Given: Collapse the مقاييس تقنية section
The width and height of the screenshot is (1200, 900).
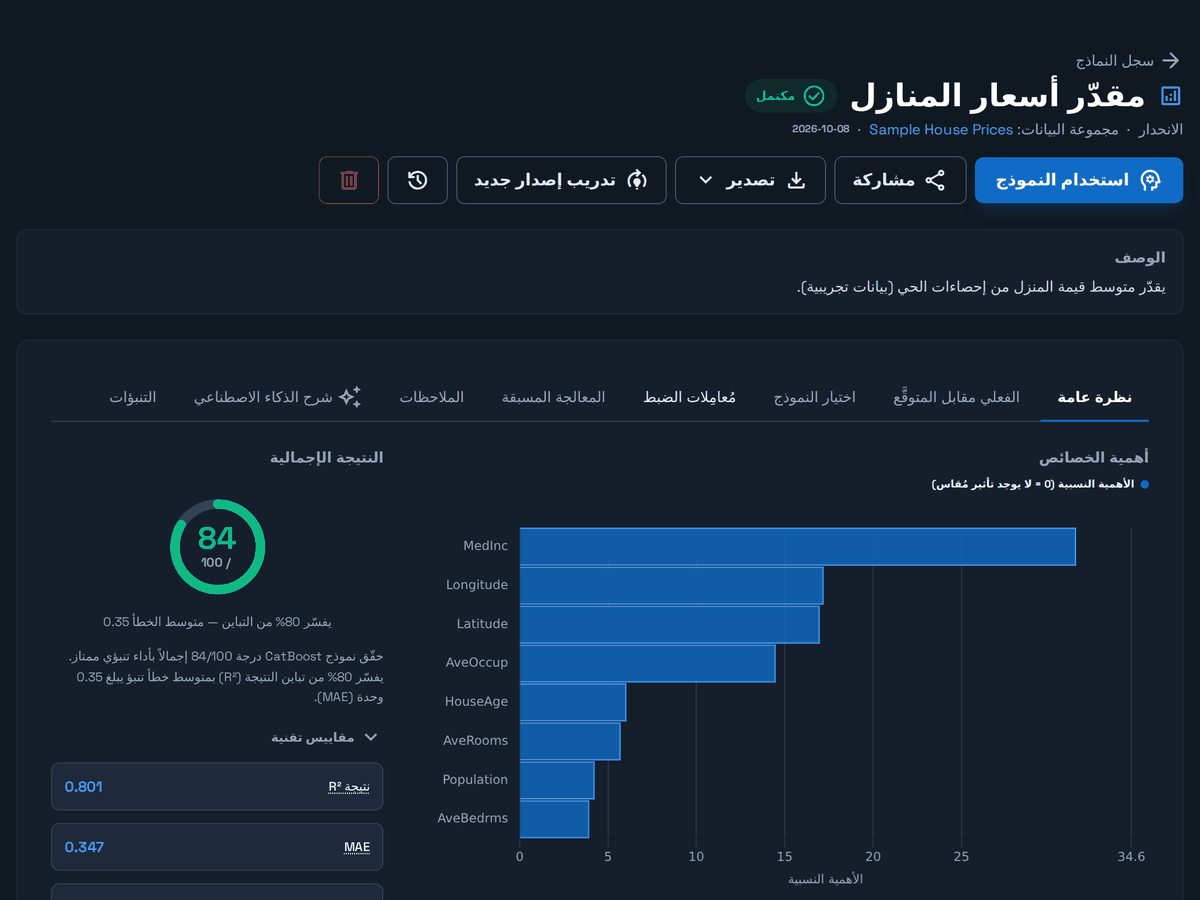Looking at the screenshot, I should [x=325, y=737].
